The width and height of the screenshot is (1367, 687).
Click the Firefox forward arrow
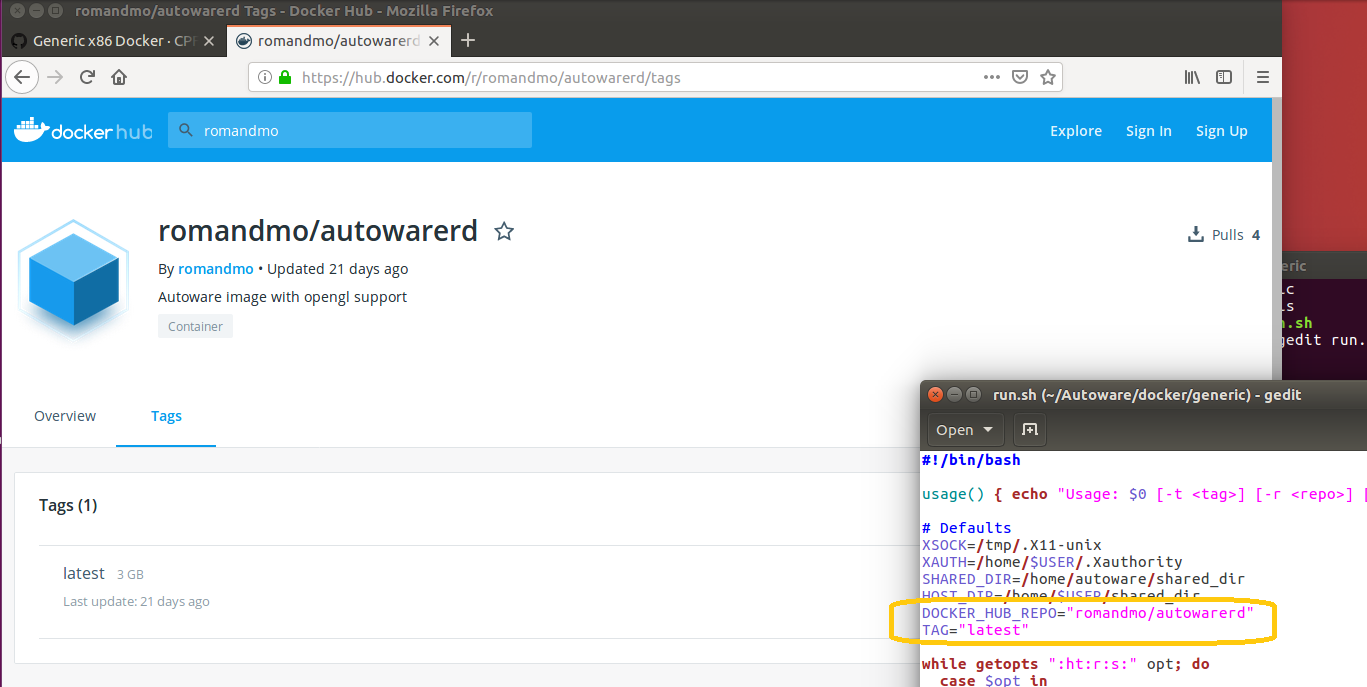click(x=55, y=77)
